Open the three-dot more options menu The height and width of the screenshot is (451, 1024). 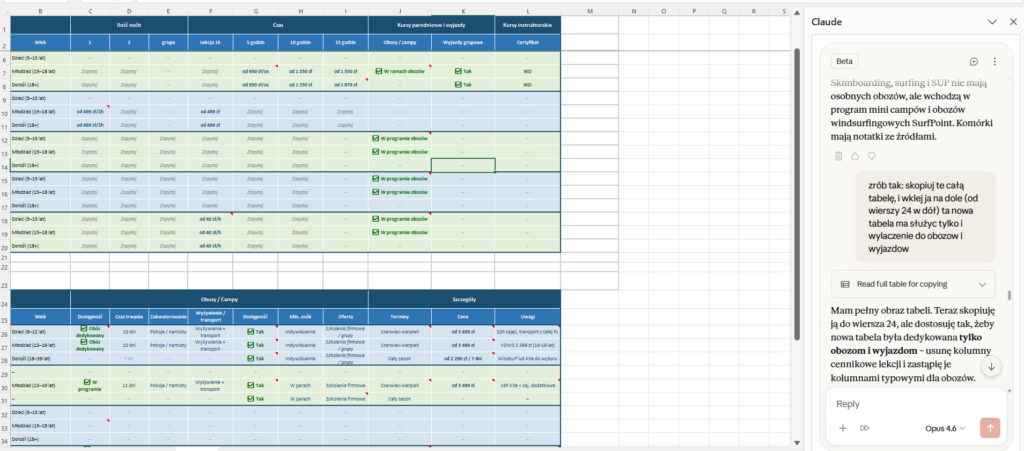point(994,61)
